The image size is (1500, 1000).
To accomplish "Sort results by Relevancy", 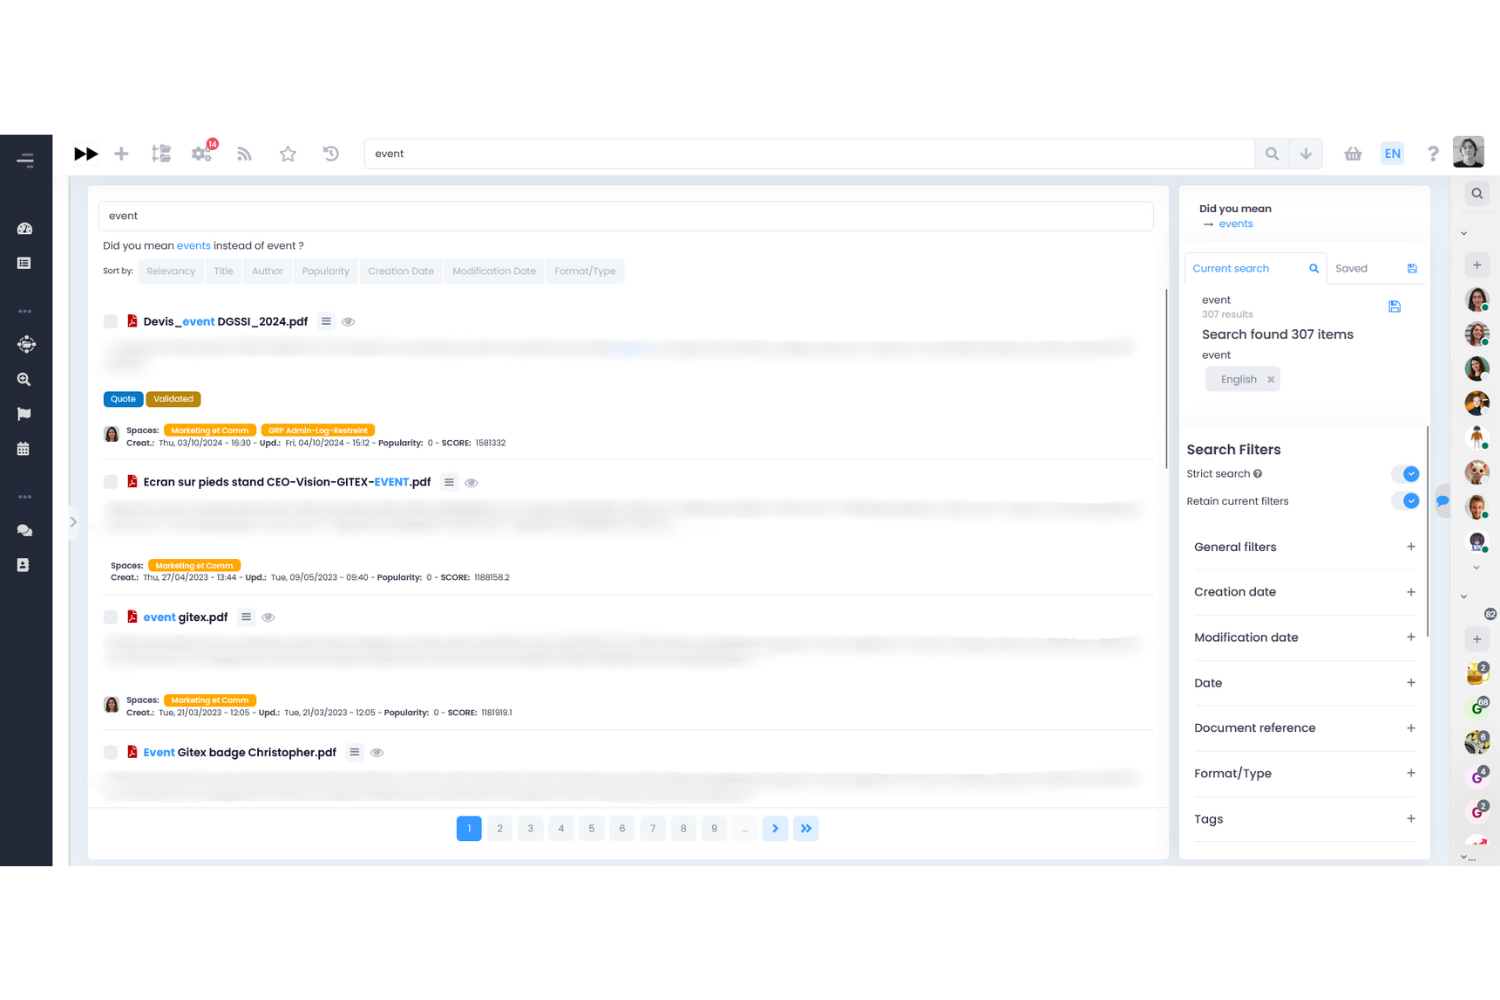I will tap(171, 271).
